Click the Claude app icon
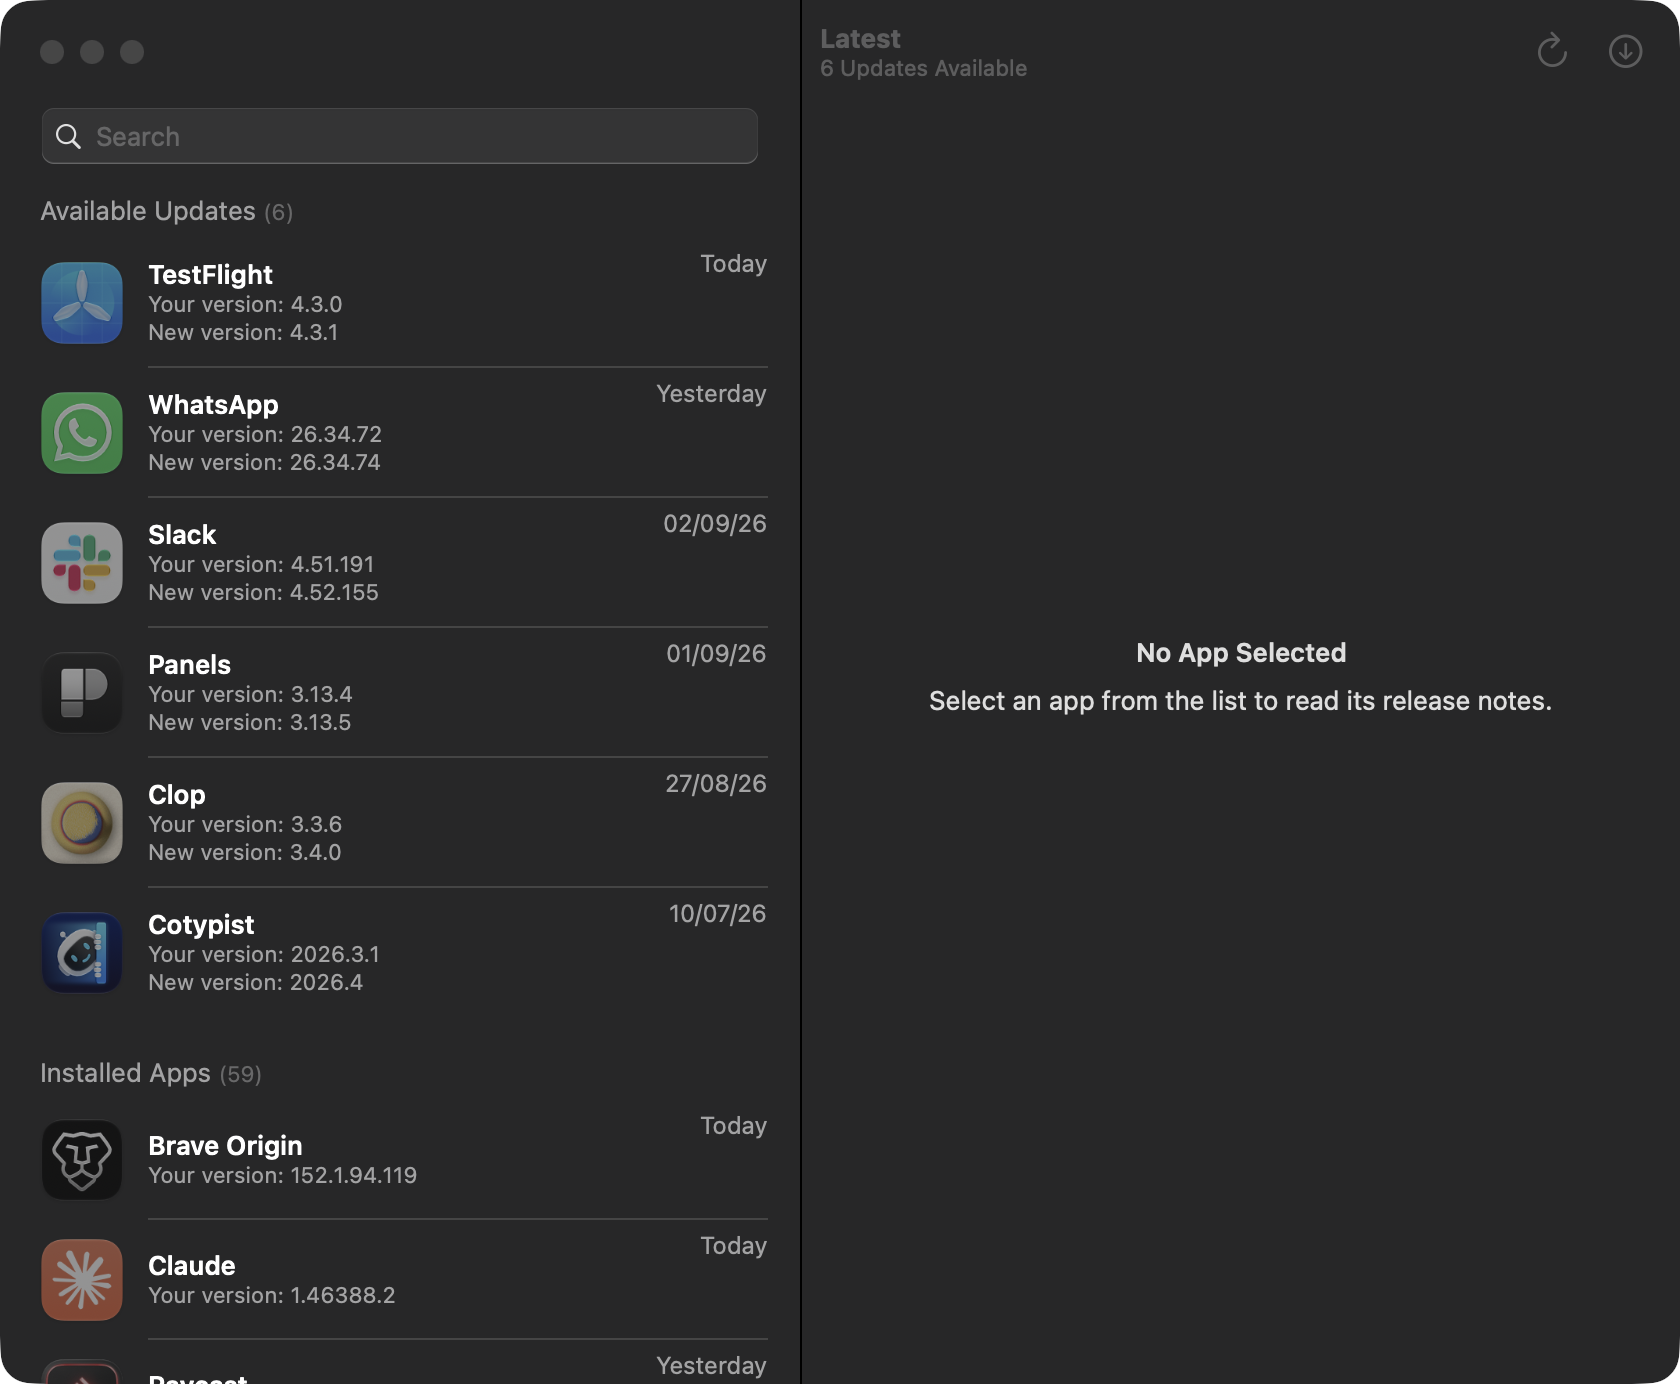1680x1384 pixels. [82, 1280]
